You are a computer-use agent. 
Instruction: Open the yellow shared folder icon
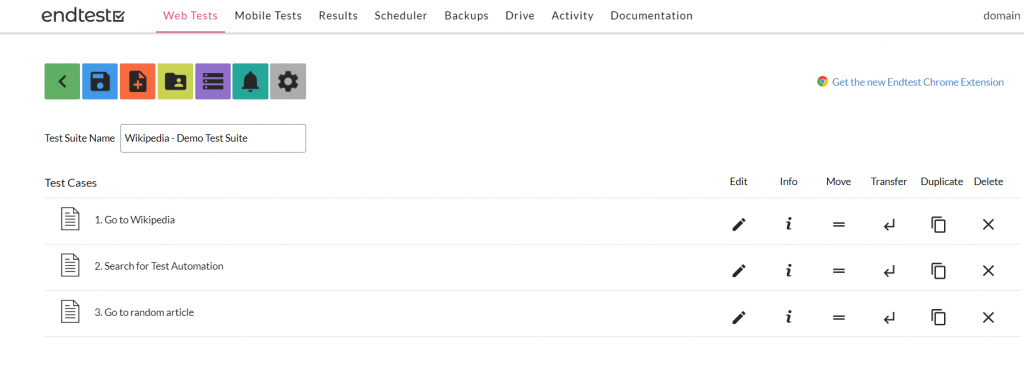click(175, 82)
